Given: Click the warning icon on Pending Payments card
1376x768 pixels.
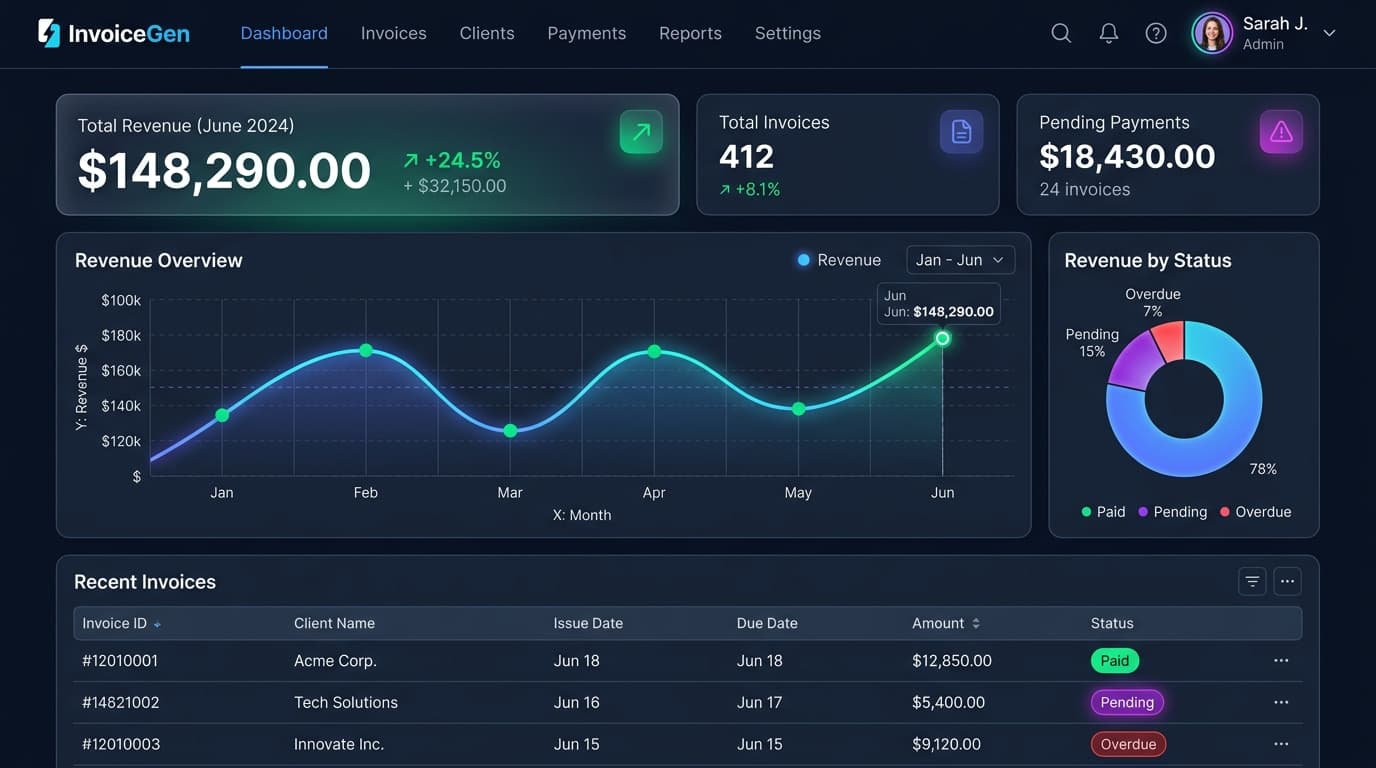Looking at the screenshot, I should [1281, 131].
